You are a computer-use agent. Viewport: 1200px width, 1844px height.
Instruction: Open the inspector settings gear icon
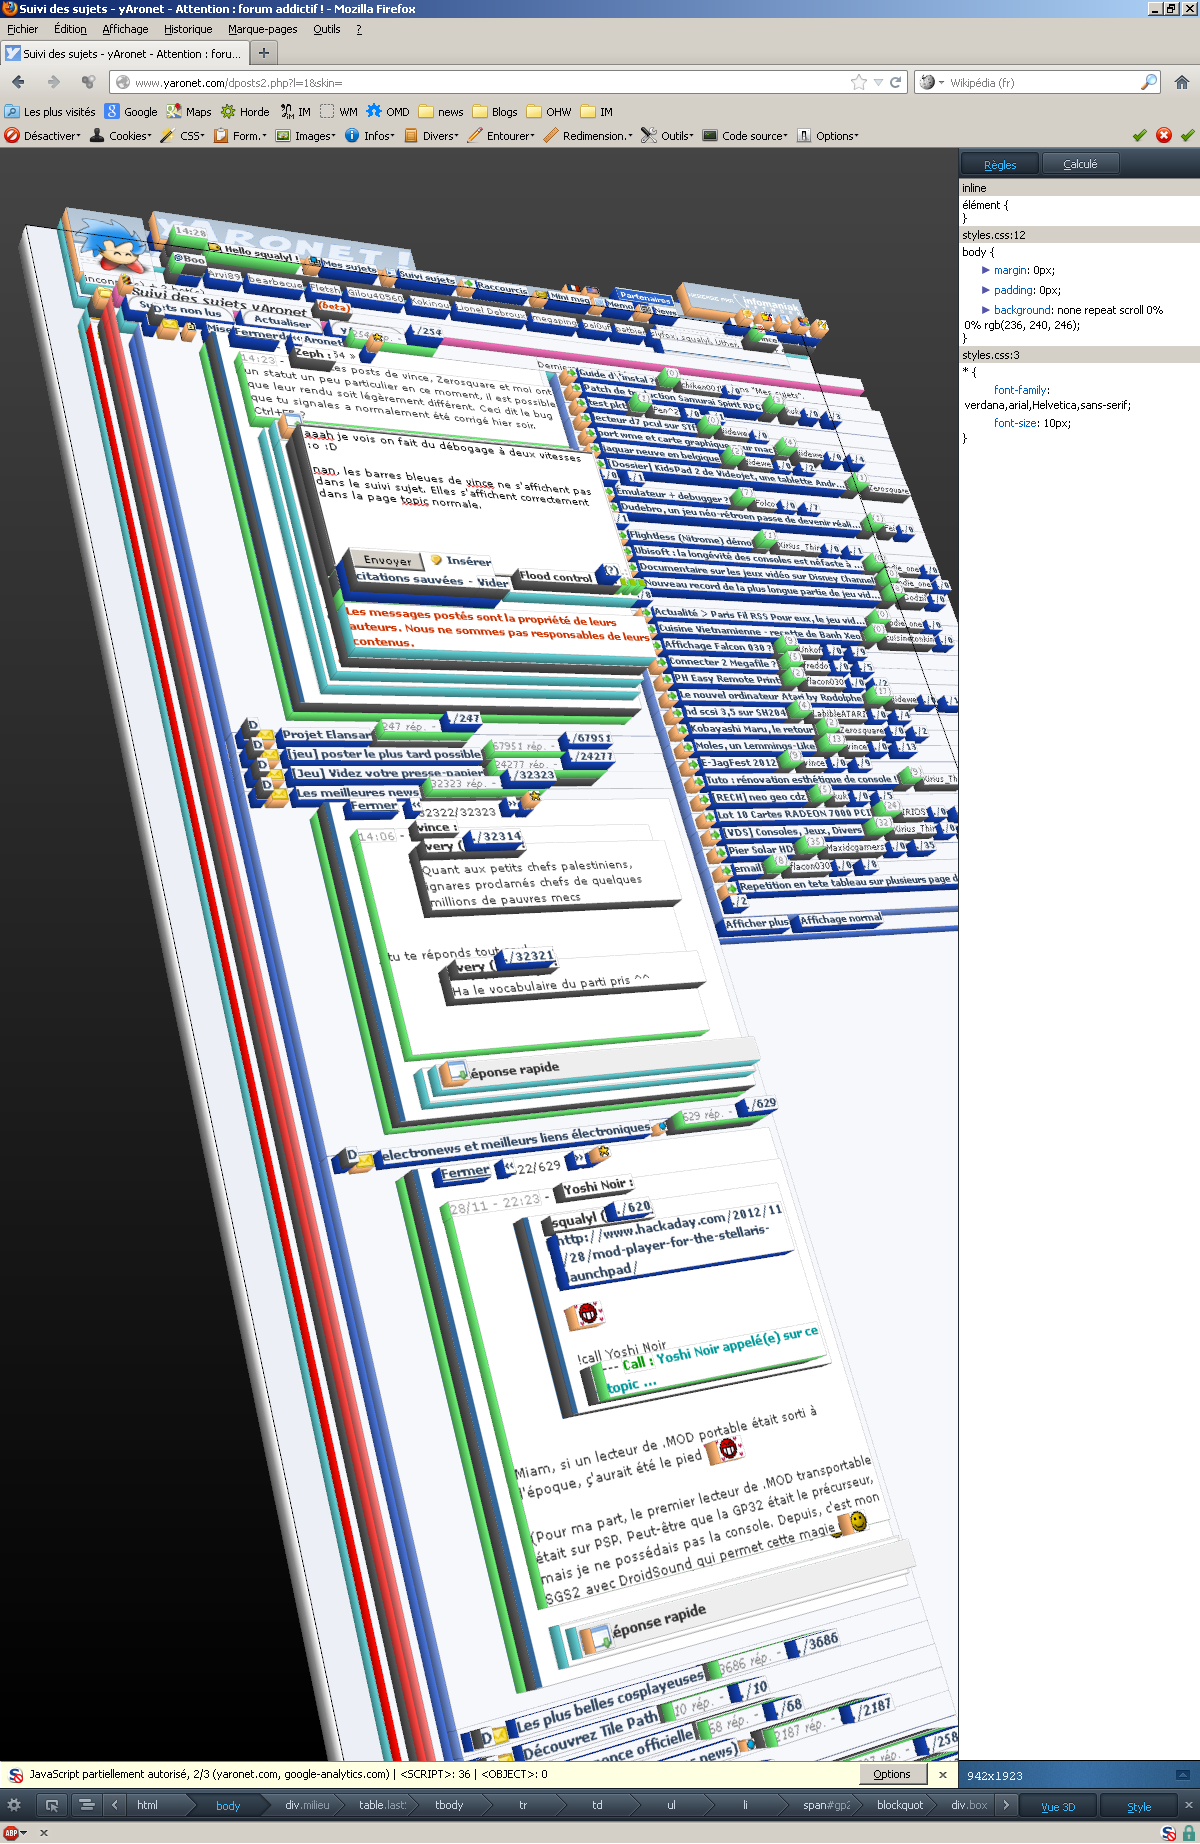point(14,1805)
